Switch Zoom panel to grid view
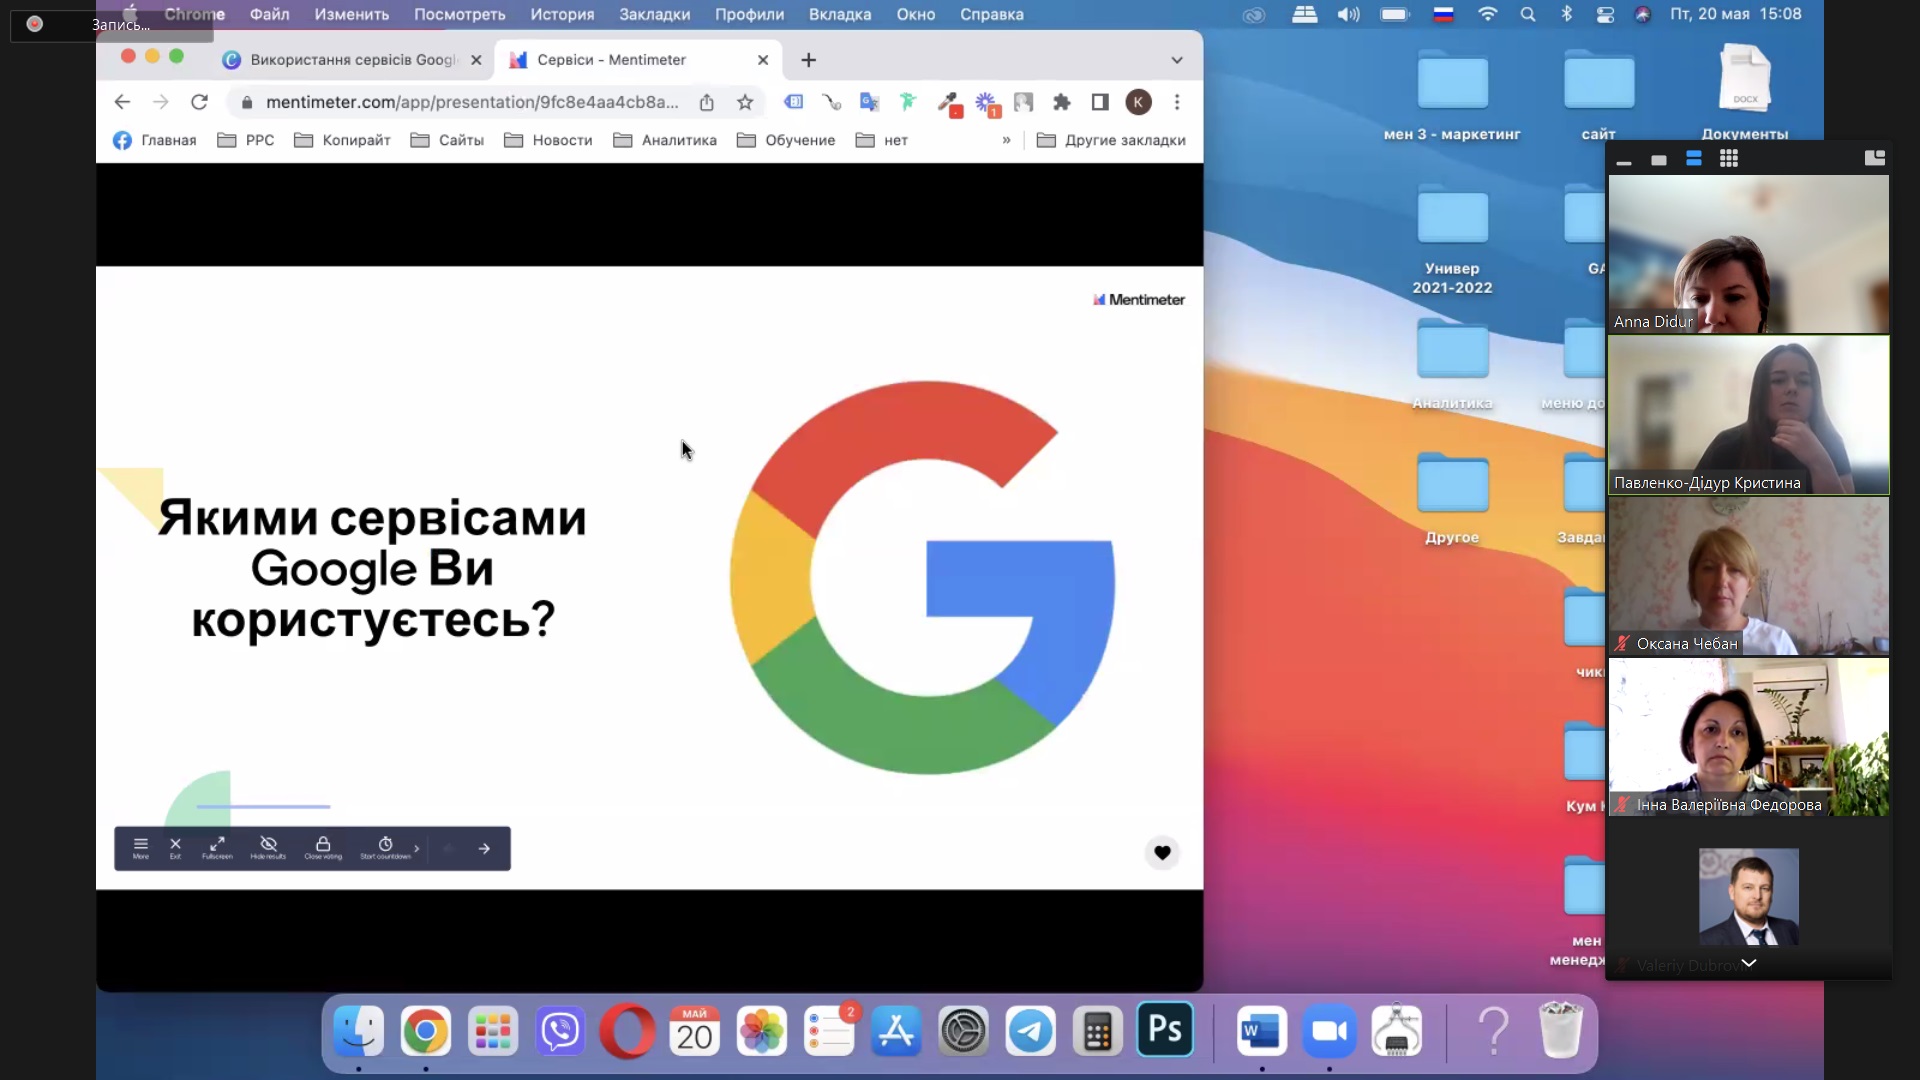Screen dimensions: 1920x1080 click(1728, 159)
